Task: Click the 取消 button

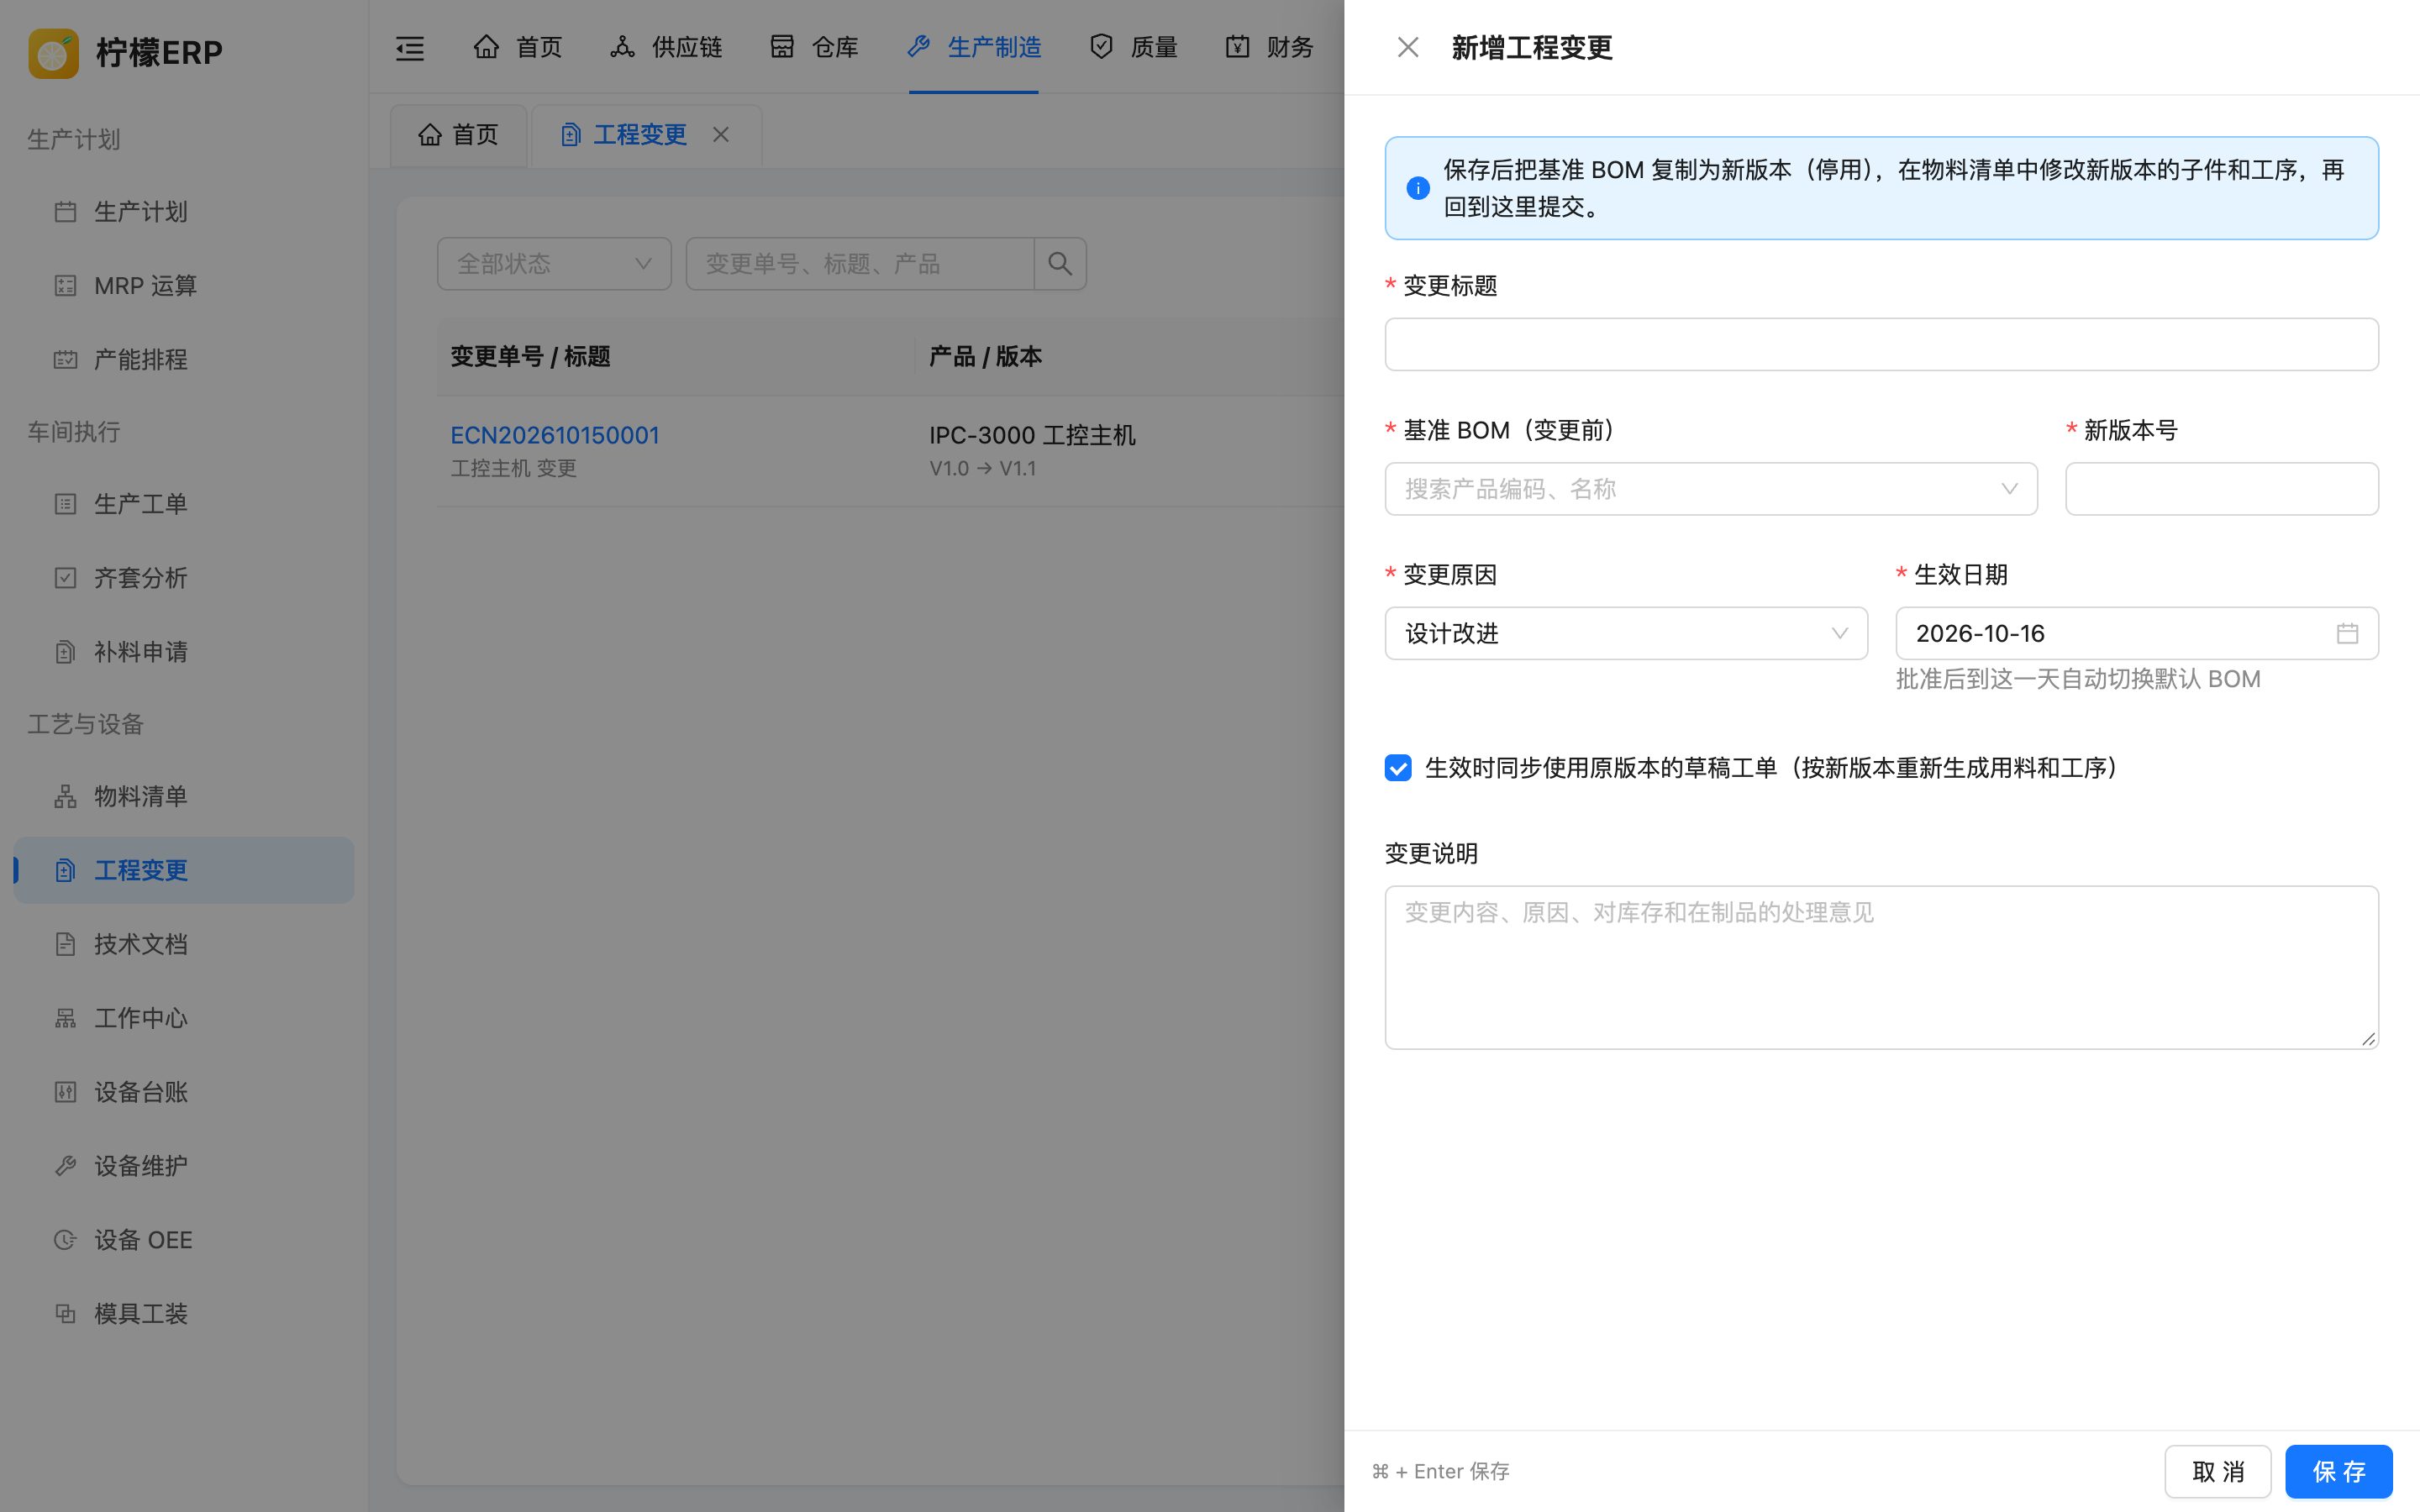Action: [2218, 1471]
